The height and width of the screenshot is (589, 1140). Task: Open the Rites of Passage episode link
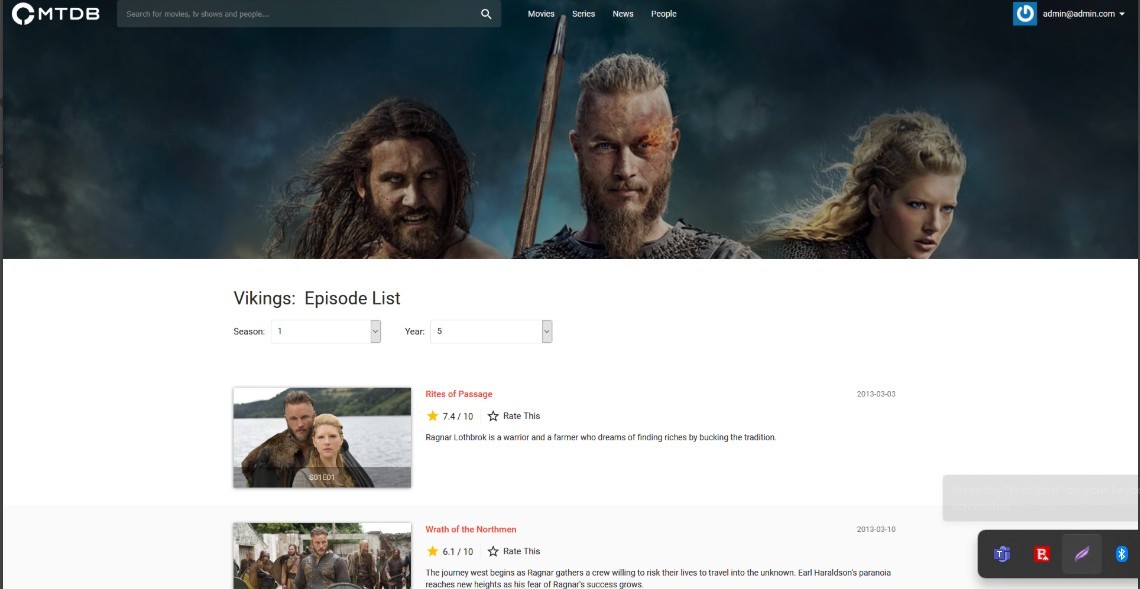[459, 394]
